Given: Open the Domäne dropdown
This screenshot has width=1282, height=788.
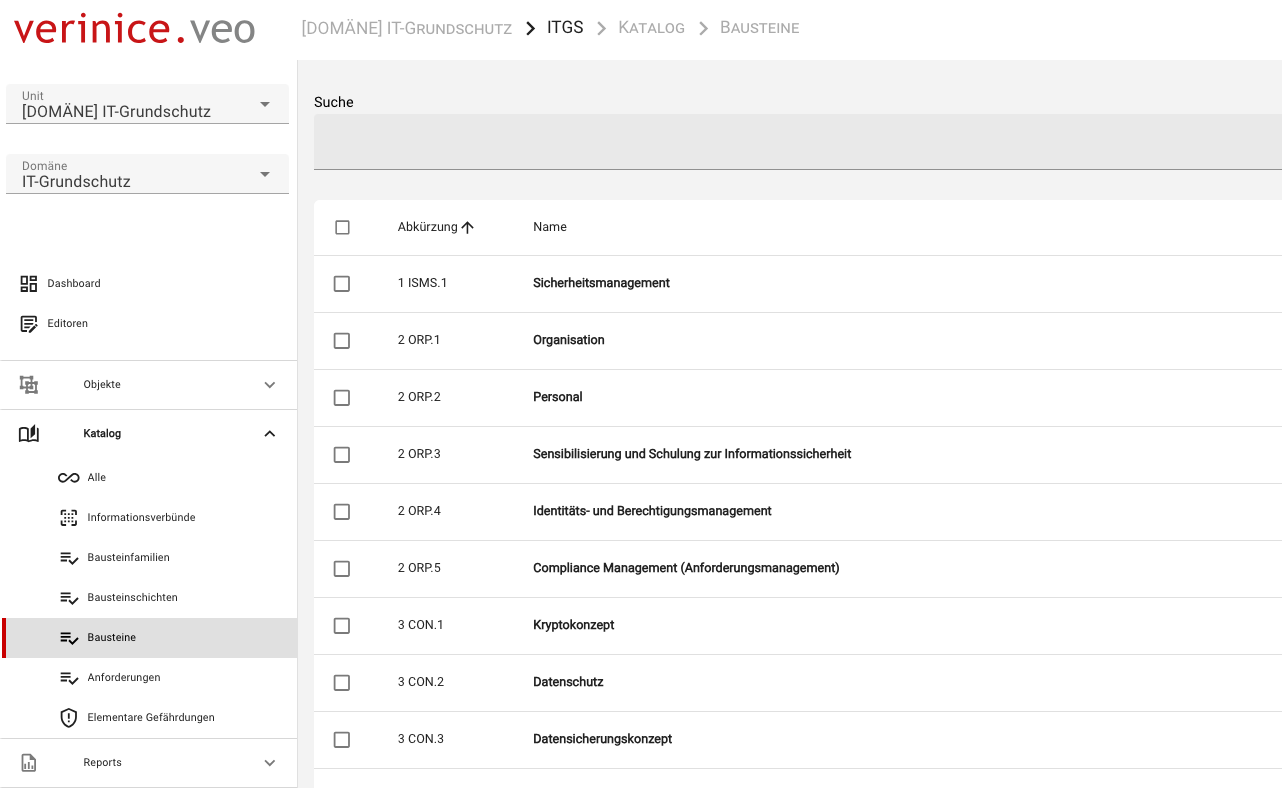Looking at the screenshot, I should pyautogui.click(x=147, y=175).
